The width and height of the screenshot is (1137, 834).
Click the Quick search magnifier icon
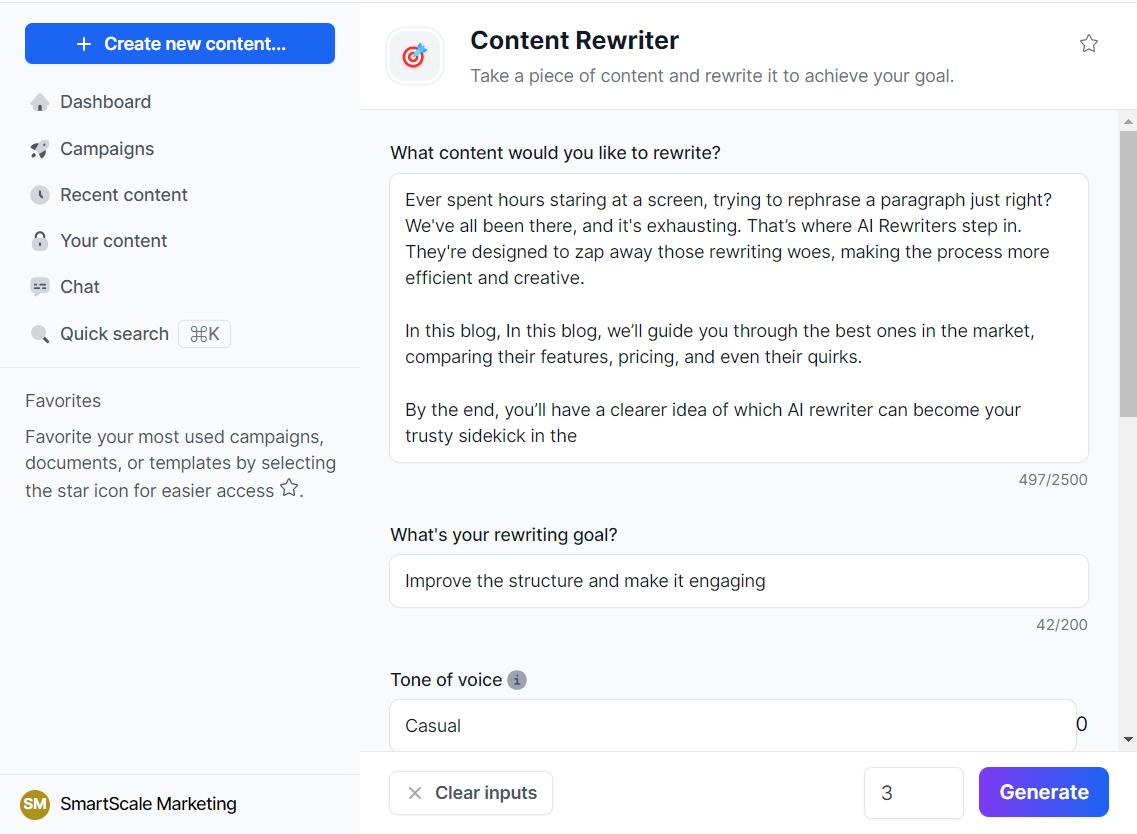tap(40, 334)
